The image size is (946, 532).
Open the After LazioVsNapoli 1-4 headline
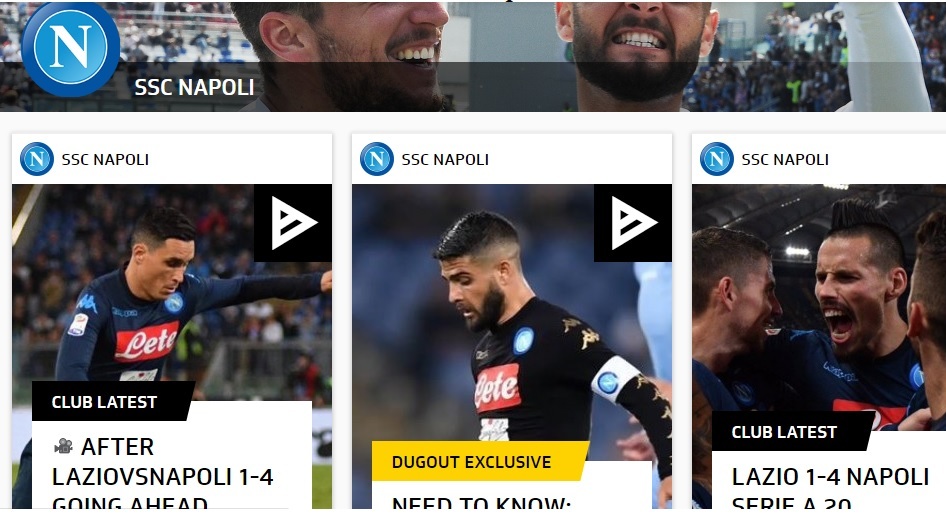(x=163, y=477)
